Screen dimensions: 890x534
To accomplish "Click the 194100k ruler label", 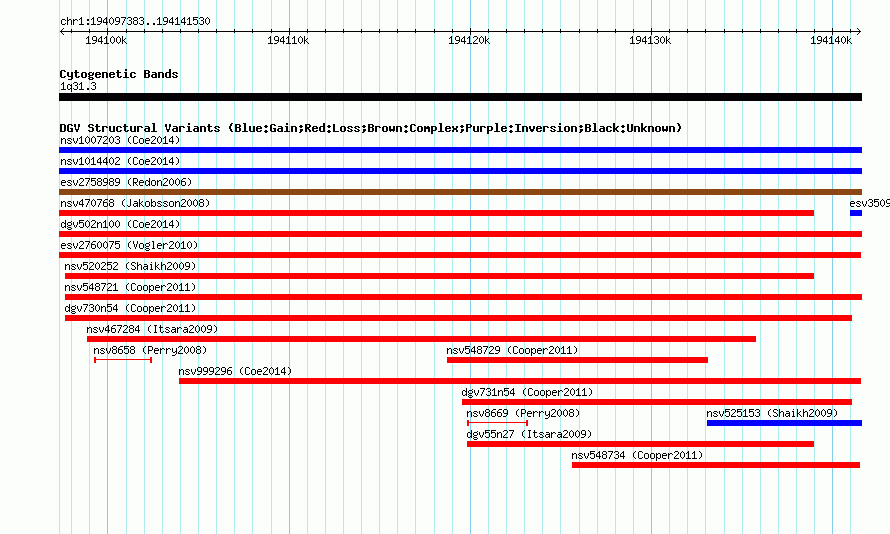I will point(106,40).
